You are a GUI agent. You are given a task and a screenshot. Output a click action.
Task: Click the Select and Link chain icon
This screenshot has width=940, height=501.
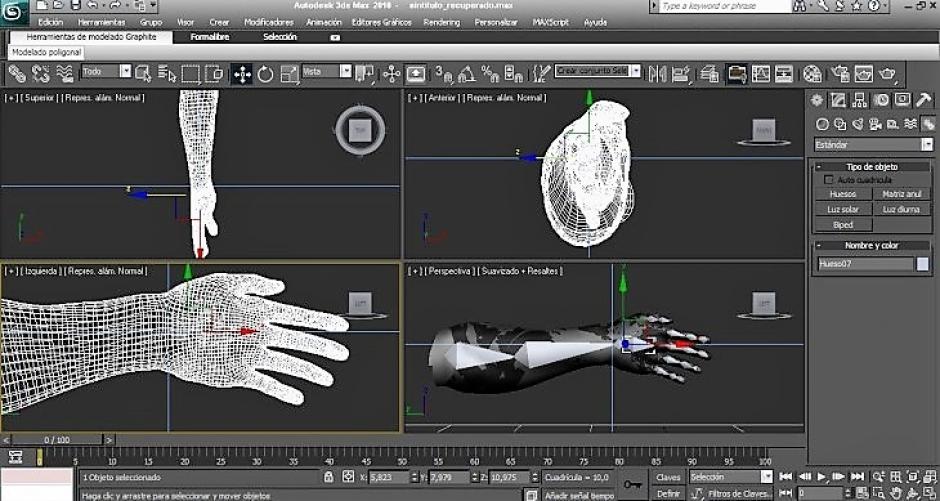pos(17,74)
